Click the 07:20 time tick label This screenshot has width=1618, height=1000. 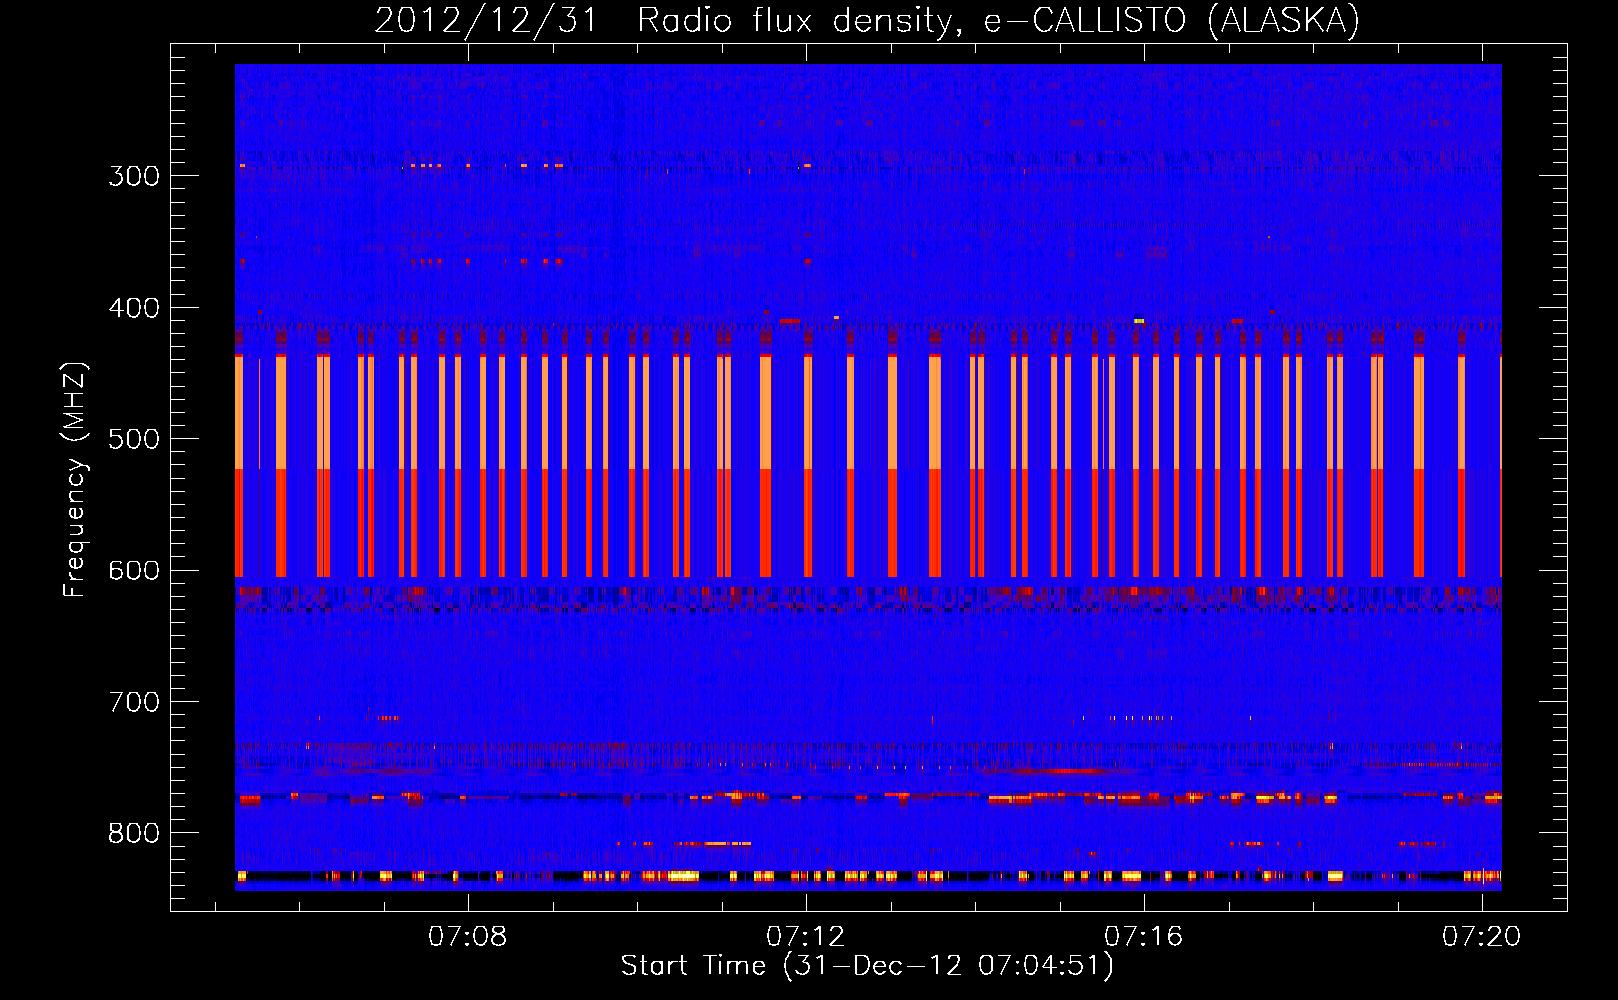pyautogui.click(x=1481, y=937)
